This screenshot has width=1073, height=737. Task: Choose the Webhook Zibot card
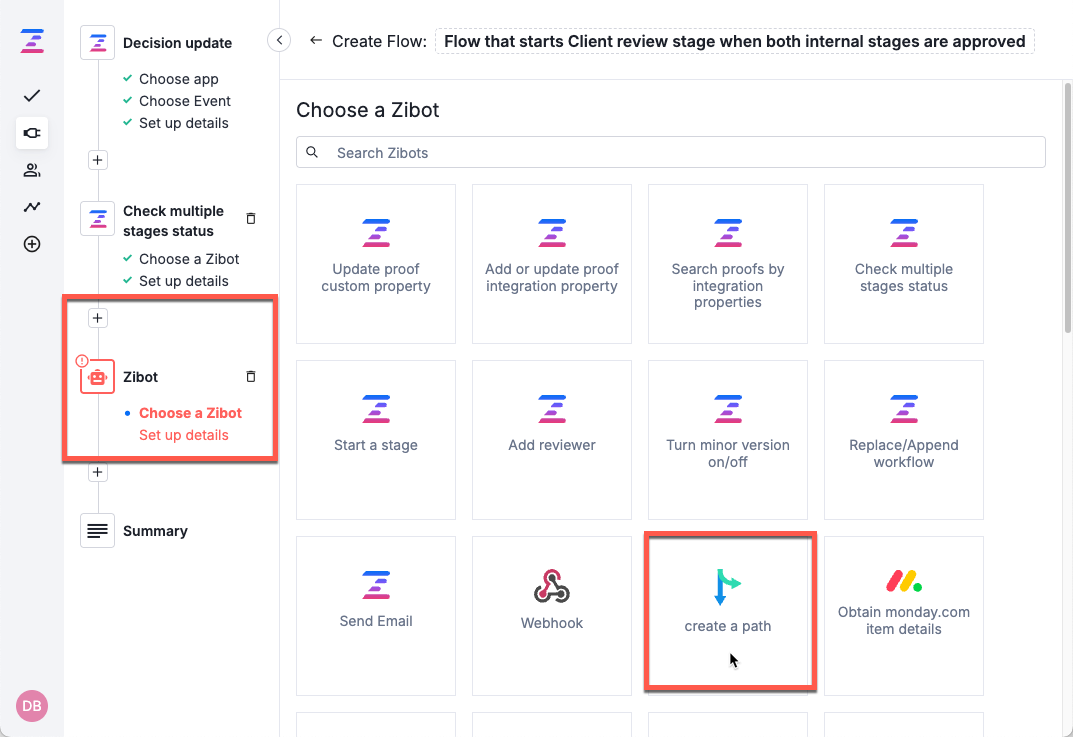(x=552, y=610)
